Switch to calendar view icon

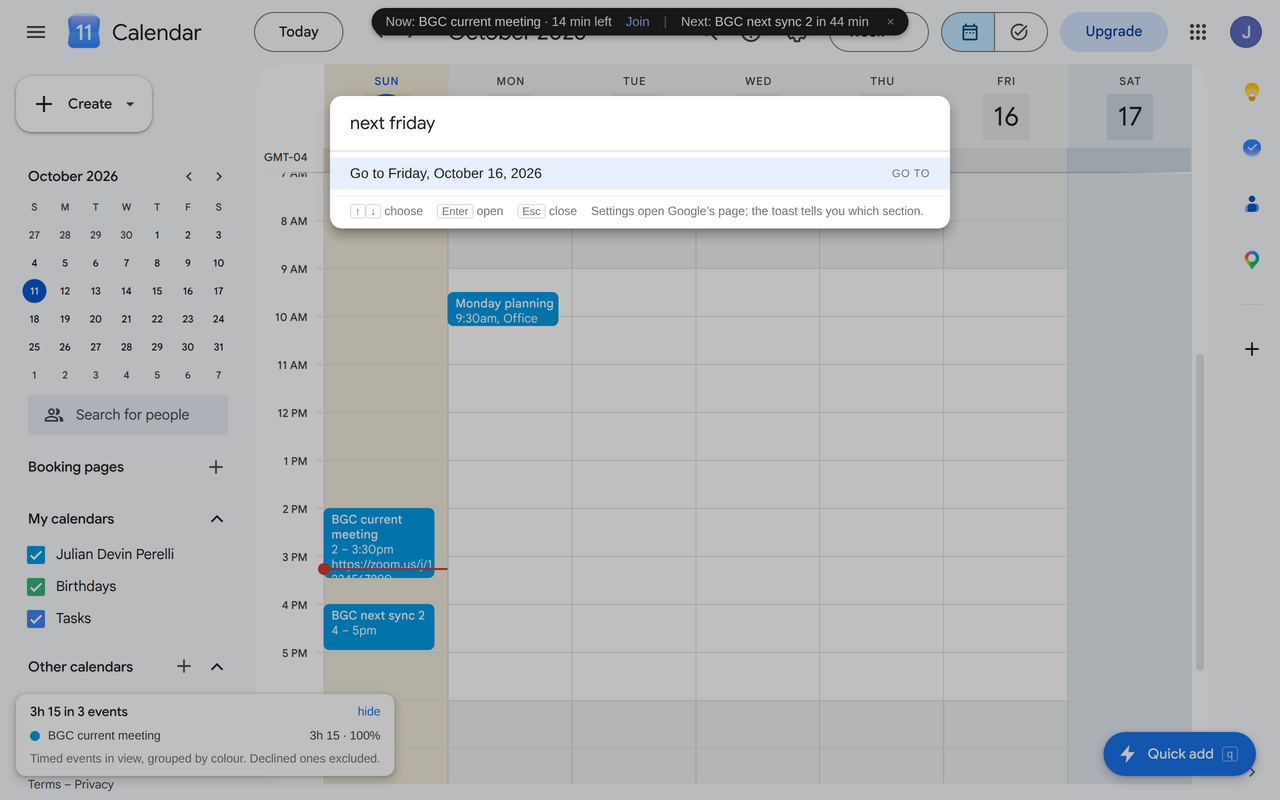tap(969, 32)
